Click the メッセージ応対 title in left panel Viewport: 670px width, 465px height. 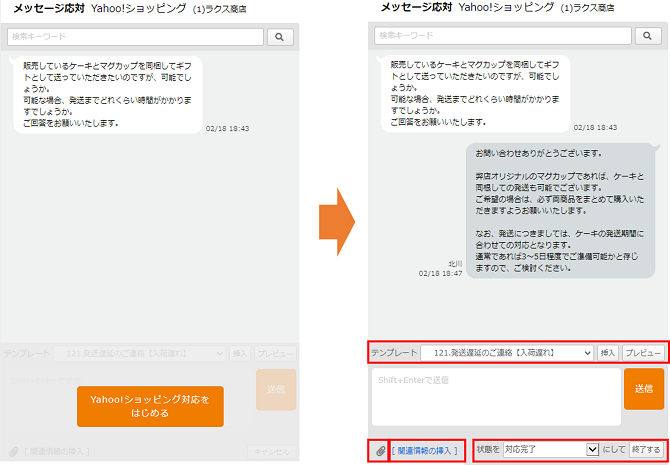[49, 8]
